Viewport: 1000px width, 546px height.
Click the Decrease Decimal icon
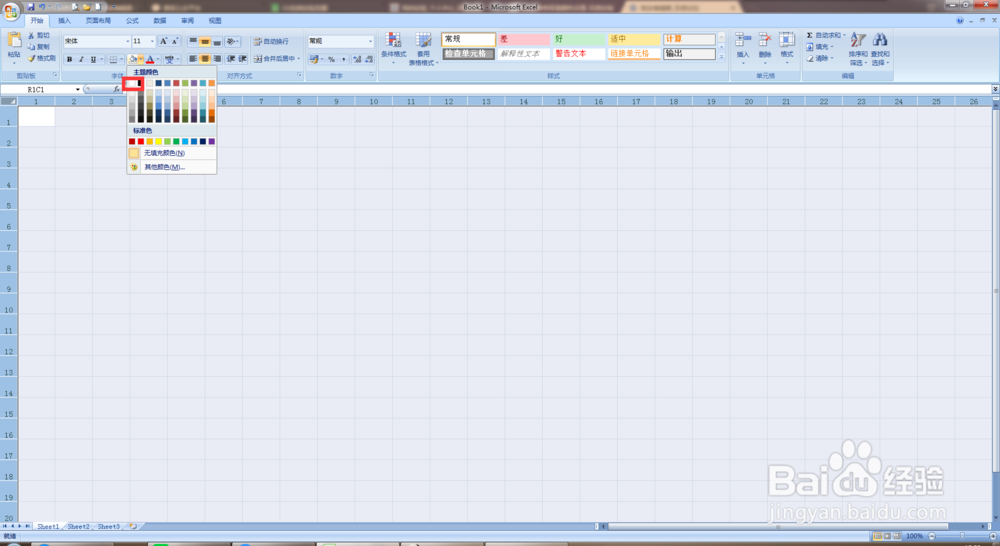[x=369, y=59]
